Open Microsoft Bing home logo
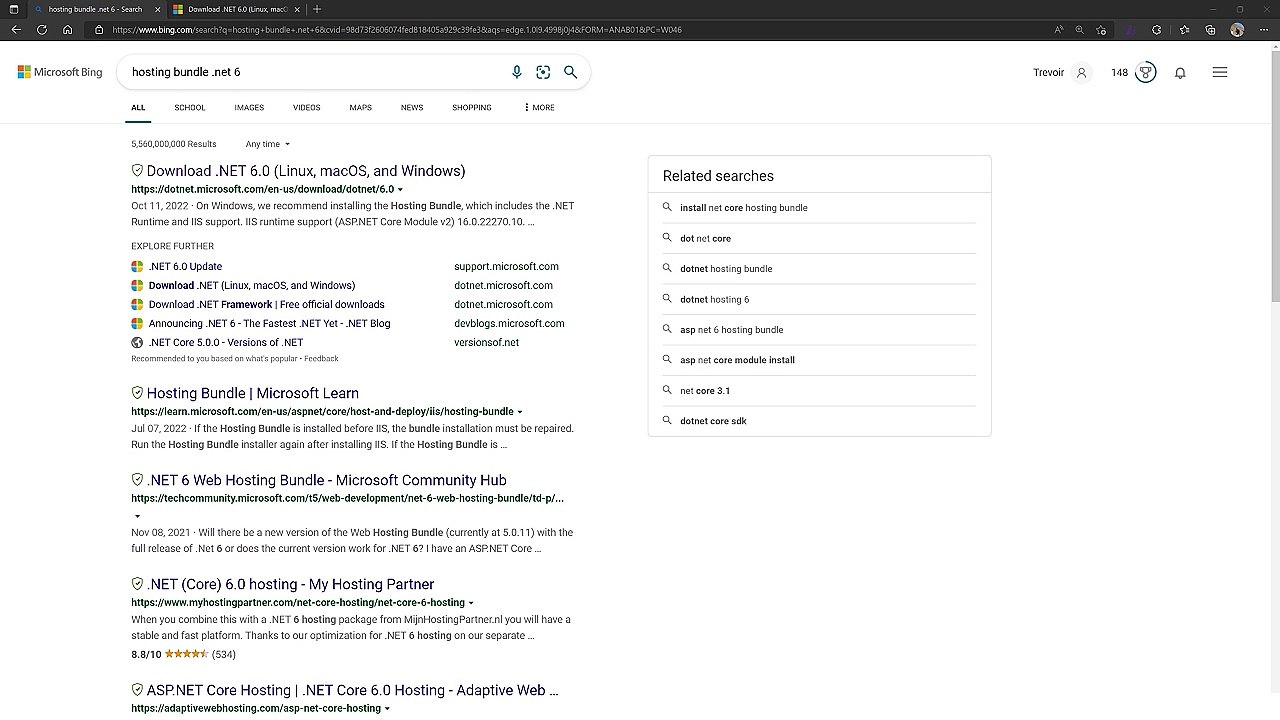The height and width of the screenshot is (720, 1280). pos(60,72)
